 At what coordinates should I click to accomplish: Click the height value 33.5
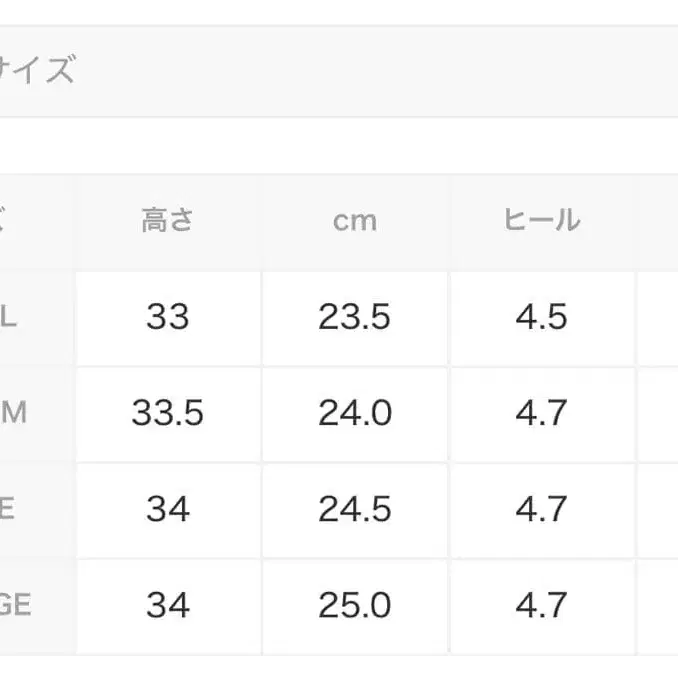click(x=167, y=413)
